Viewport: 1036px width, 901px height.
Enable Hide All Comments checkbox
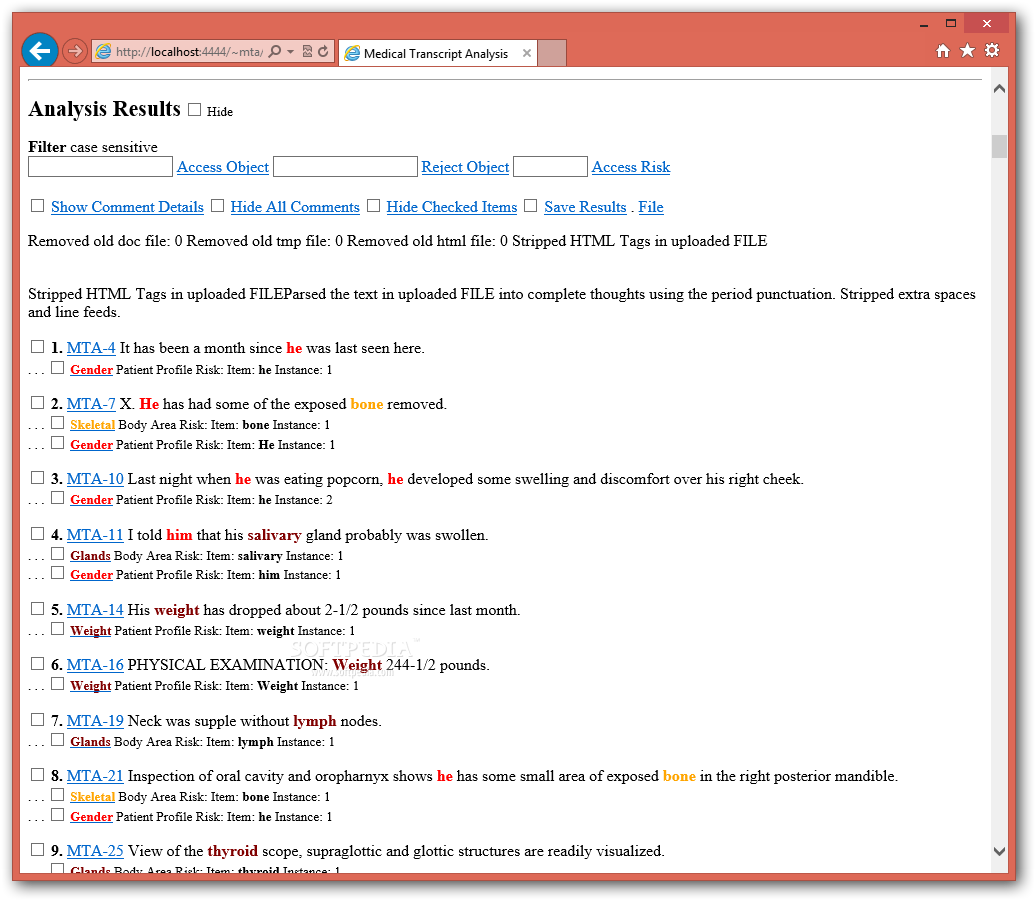217,206
